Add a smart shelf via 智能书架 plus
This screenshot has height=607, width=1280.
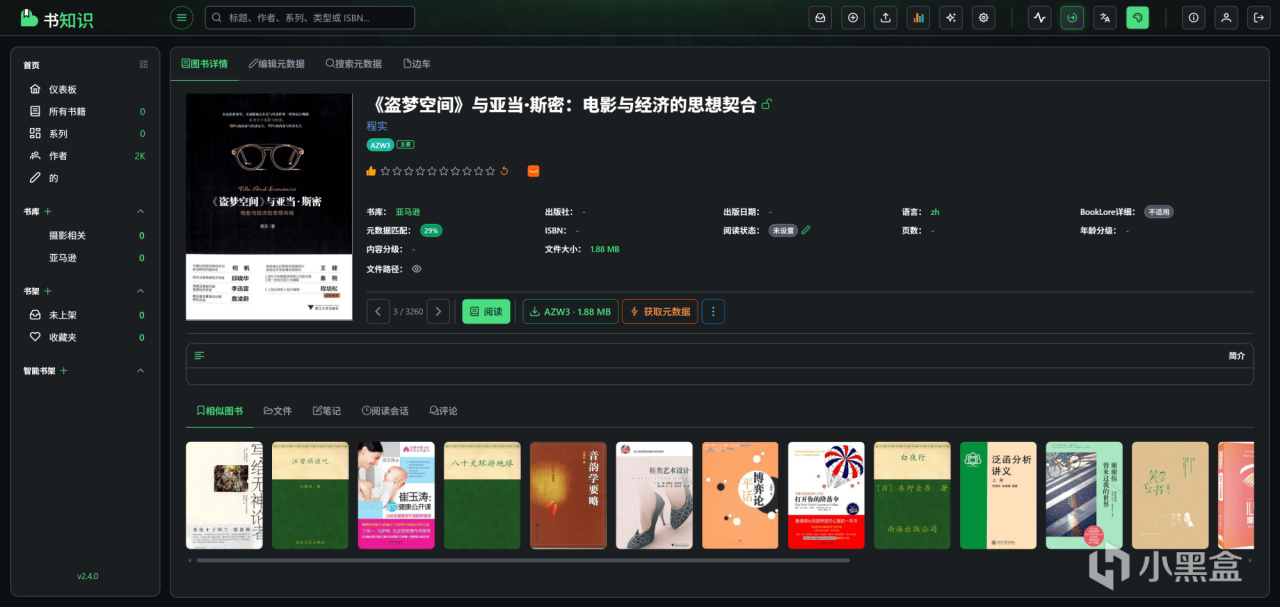pyautogui.click(x=64, y=371)
